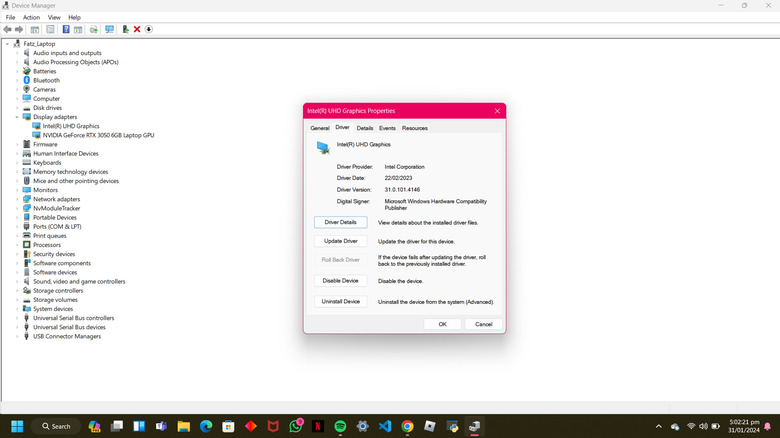Viewport: 780px width, 438px height.
Task: Switch to the Events tab
Action: pos(388,128)
